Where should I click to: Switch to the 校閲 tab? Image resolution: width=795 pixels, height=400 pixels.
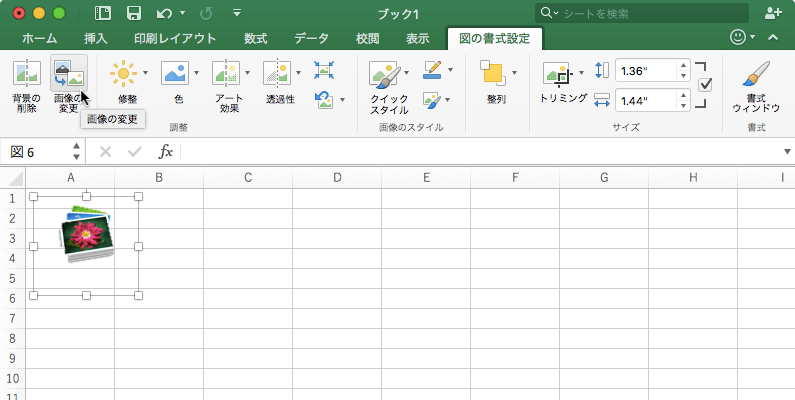(x=367, y=38)
